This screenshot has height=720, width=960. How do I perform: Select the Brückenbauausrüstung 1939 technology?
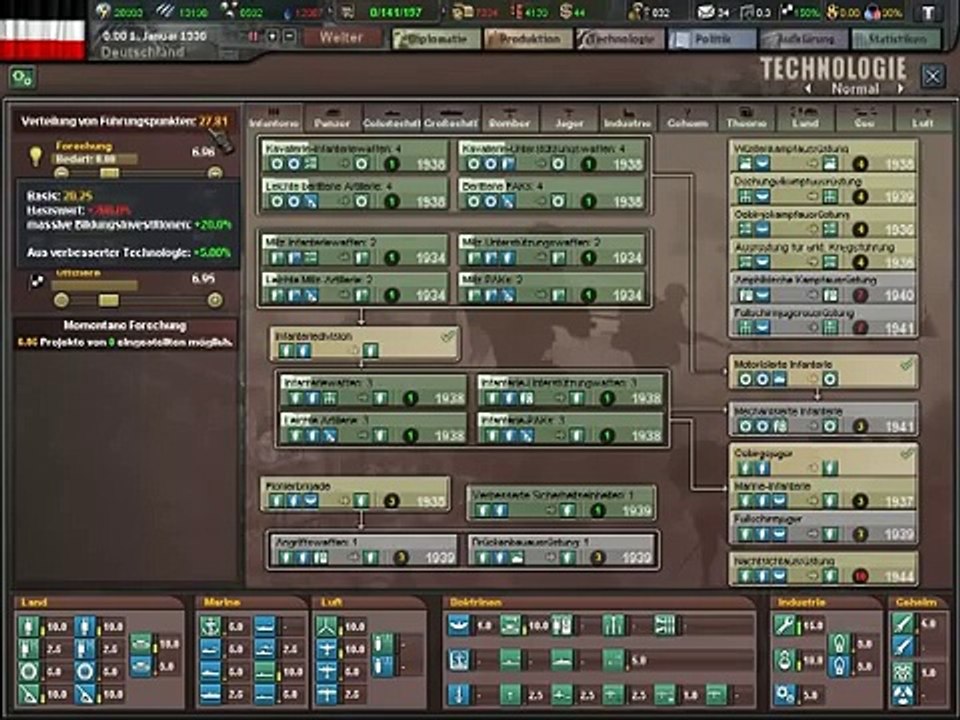tap(561, 550)
